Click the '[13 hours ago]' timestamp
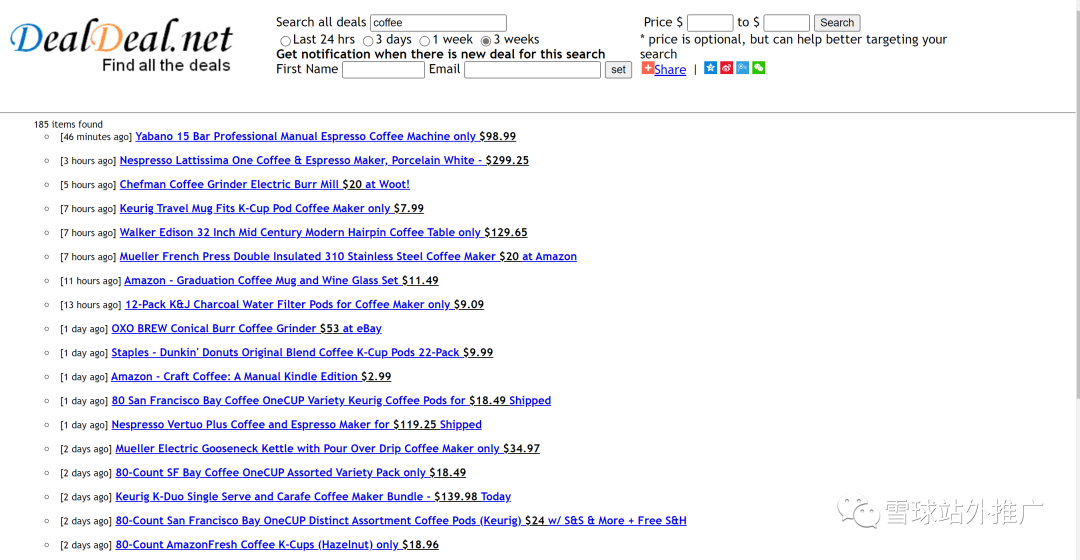Image resolution: width=1080 pixels, height=560 pixels. (x=90, y=305)
